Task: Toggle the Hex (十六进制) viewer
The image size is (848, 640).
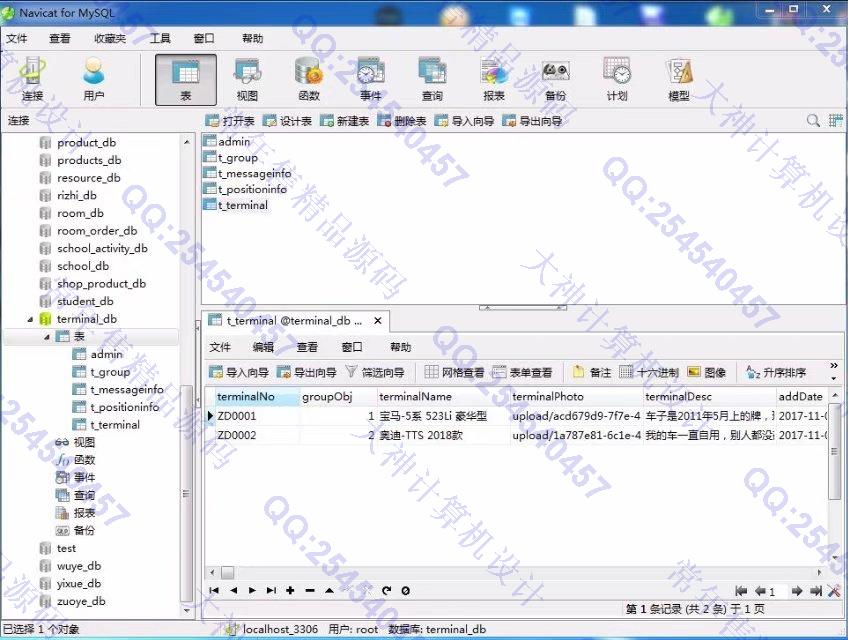Action: [x=649, y=372]
